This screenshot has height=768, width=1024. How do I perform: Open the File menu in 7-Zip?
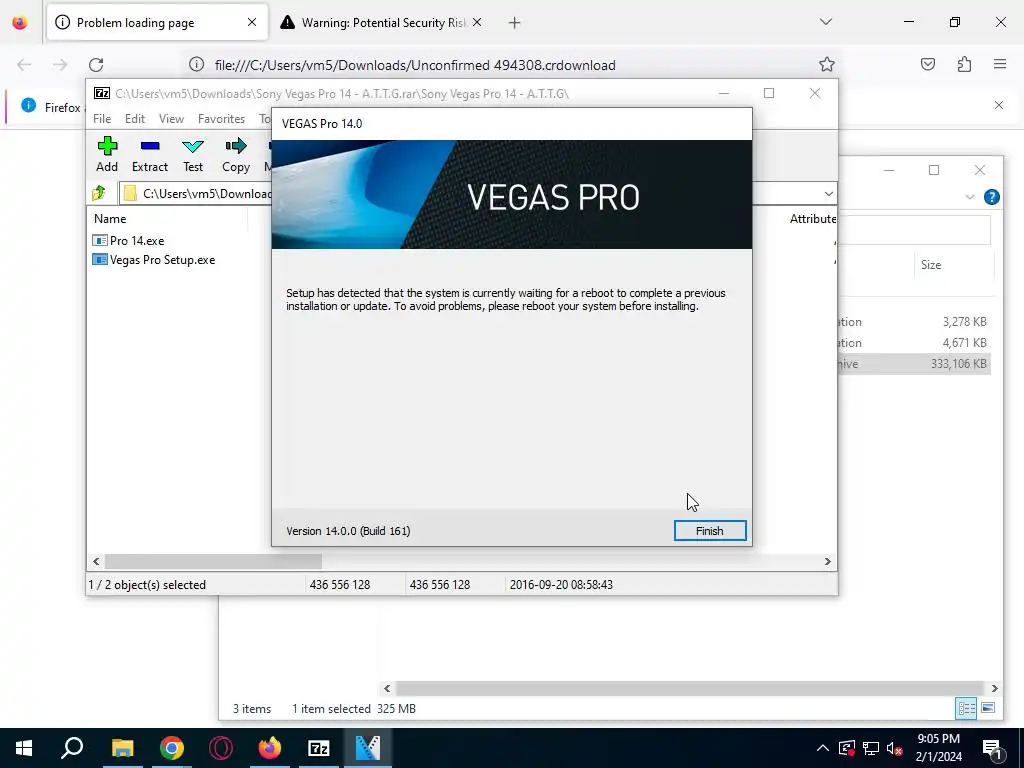tap(102, 119)
